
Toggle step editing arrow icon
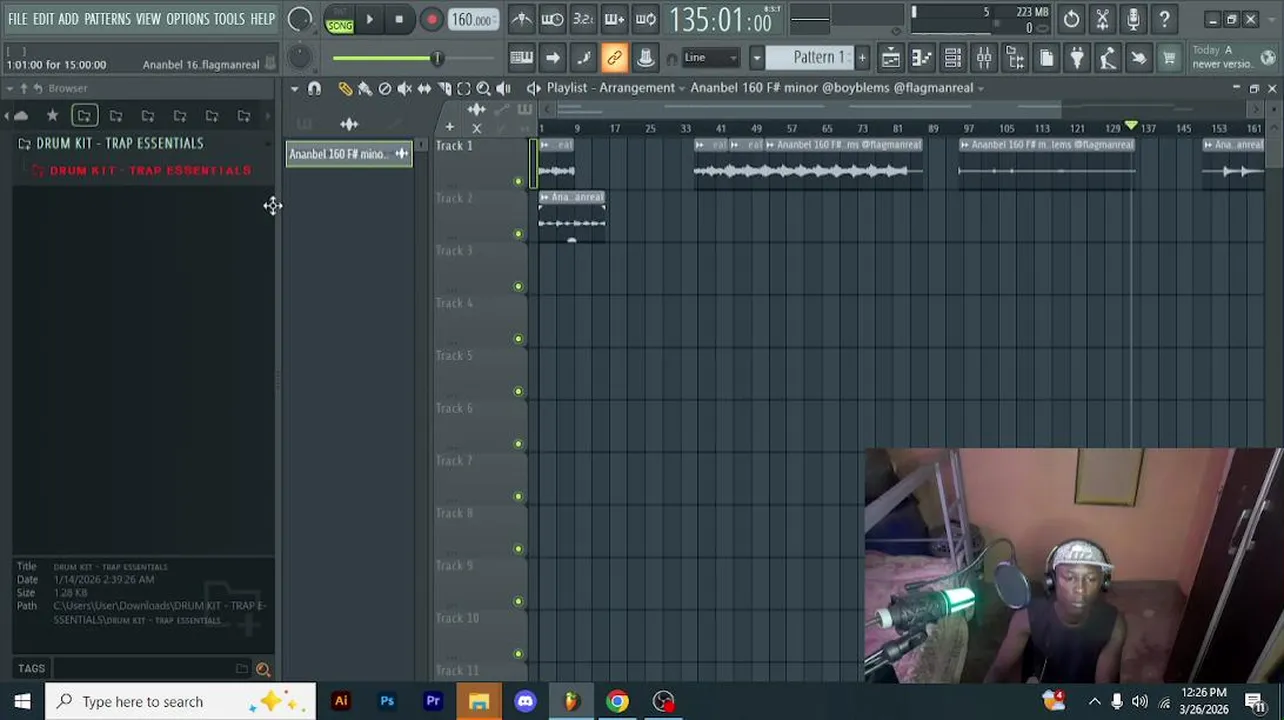pos(552,58)
